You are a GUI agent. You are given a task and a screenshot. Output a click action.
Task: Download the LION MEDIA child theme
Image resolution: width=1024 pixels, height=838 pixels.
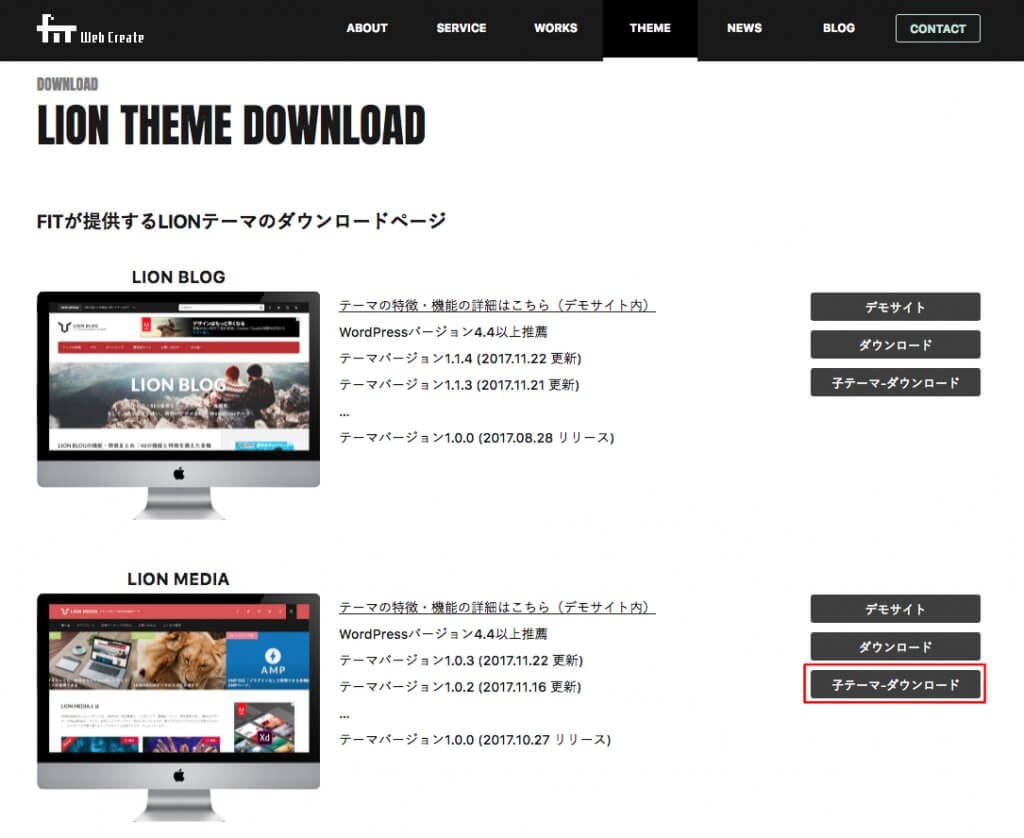click(895, 685)
